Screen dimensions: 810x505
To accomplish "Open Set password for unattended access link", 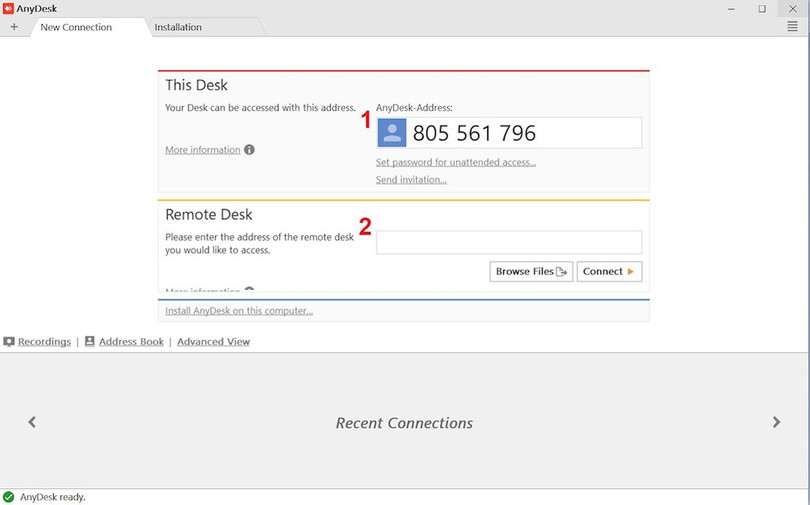I will 456,162.
